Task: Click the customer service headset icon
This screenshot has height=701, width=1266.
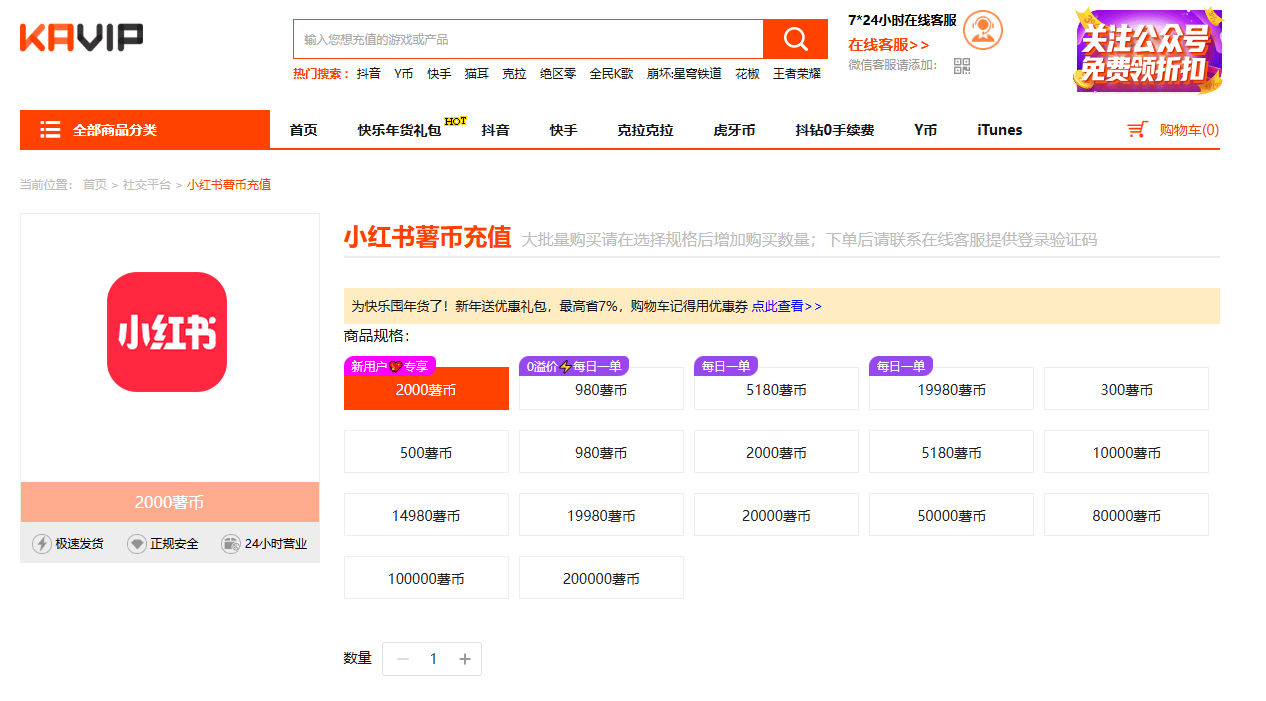Action: [x=982, y=30]
